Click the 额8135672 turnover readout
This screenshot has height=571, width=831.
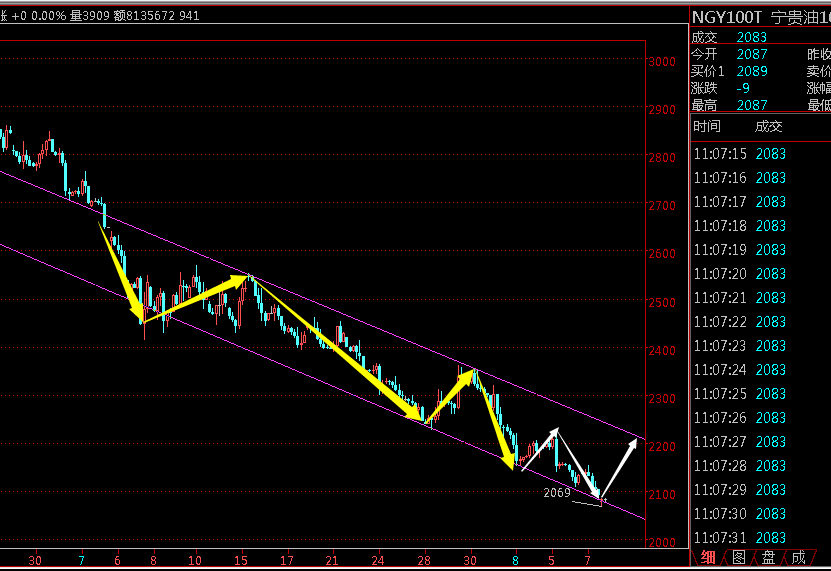[x=144, y=16]
